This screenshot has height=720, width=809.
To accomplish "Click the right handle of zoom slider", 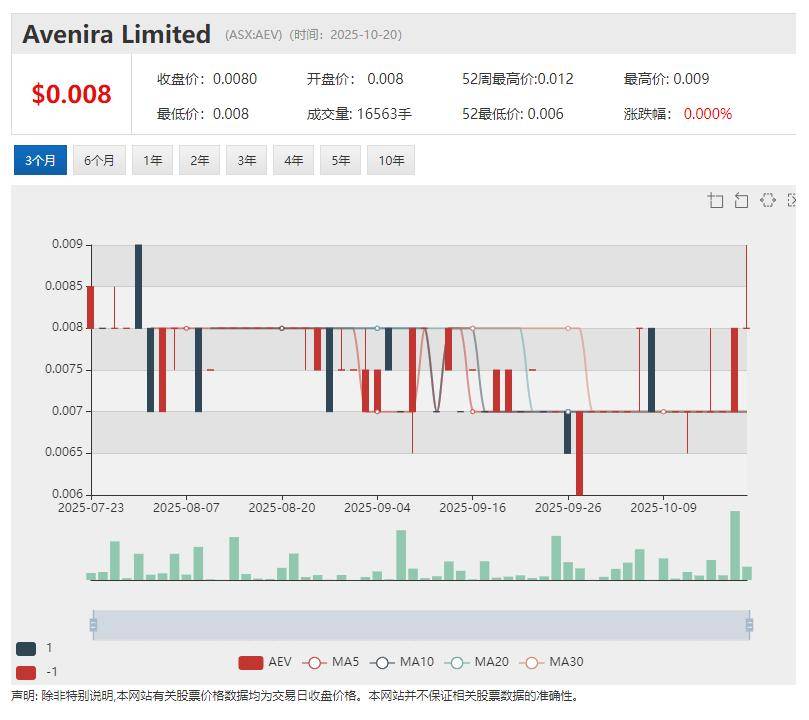I will pos(748,625).
